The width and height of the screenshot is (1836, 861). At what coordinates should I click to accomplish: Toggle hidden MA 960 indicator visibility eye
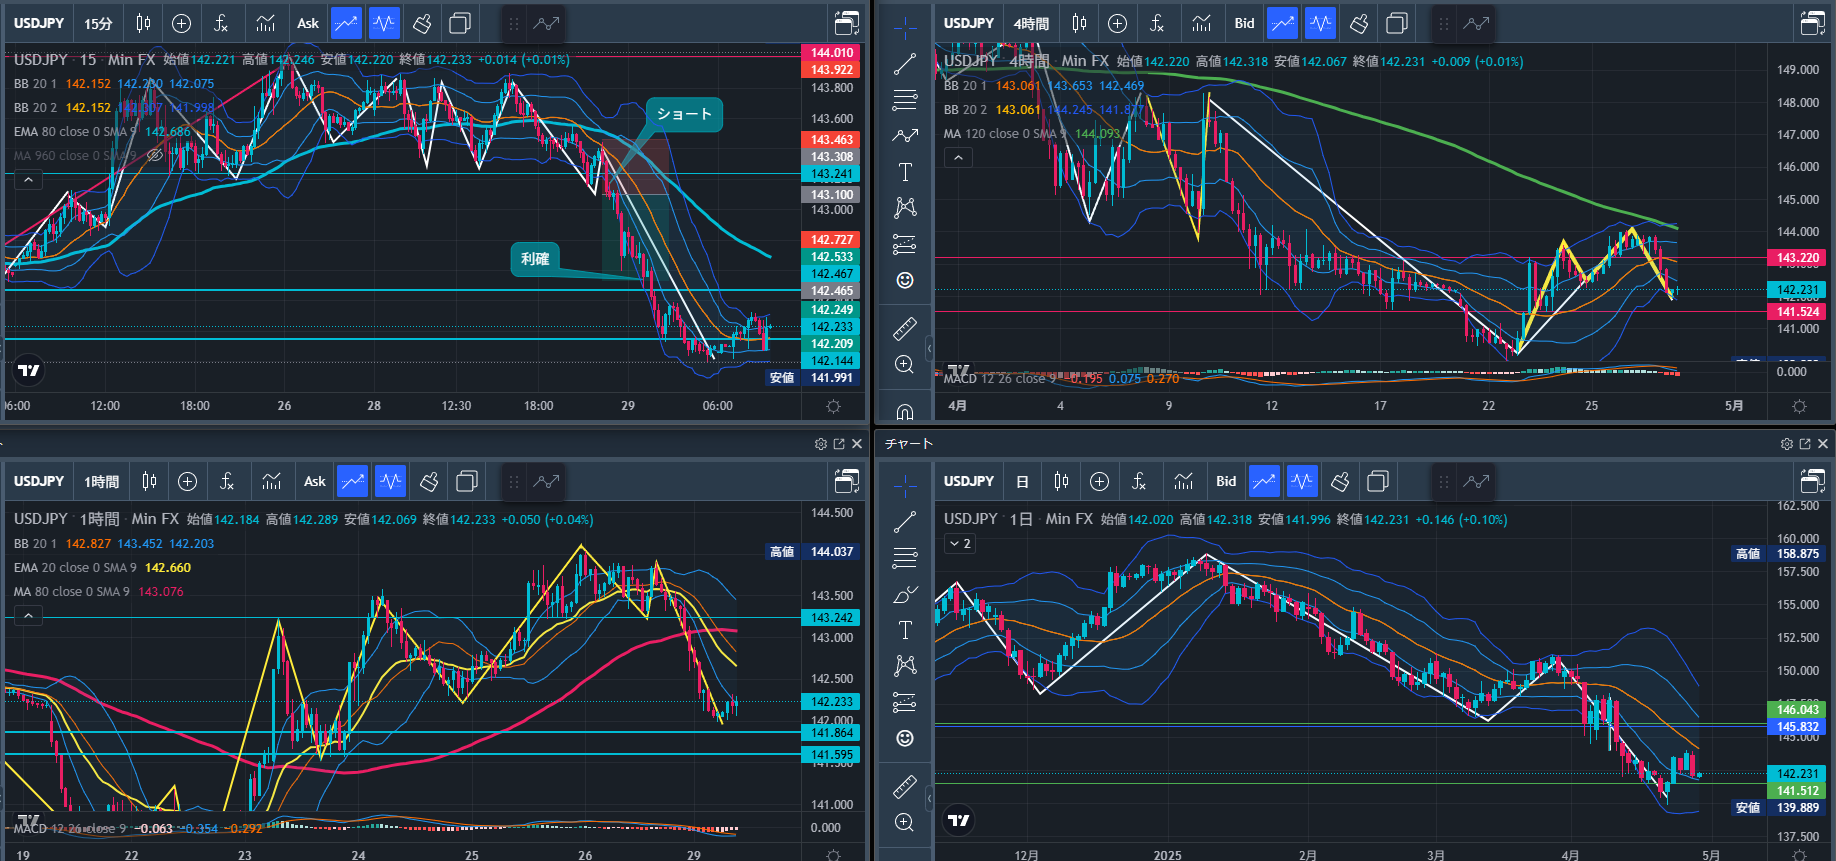coord(155,155)
